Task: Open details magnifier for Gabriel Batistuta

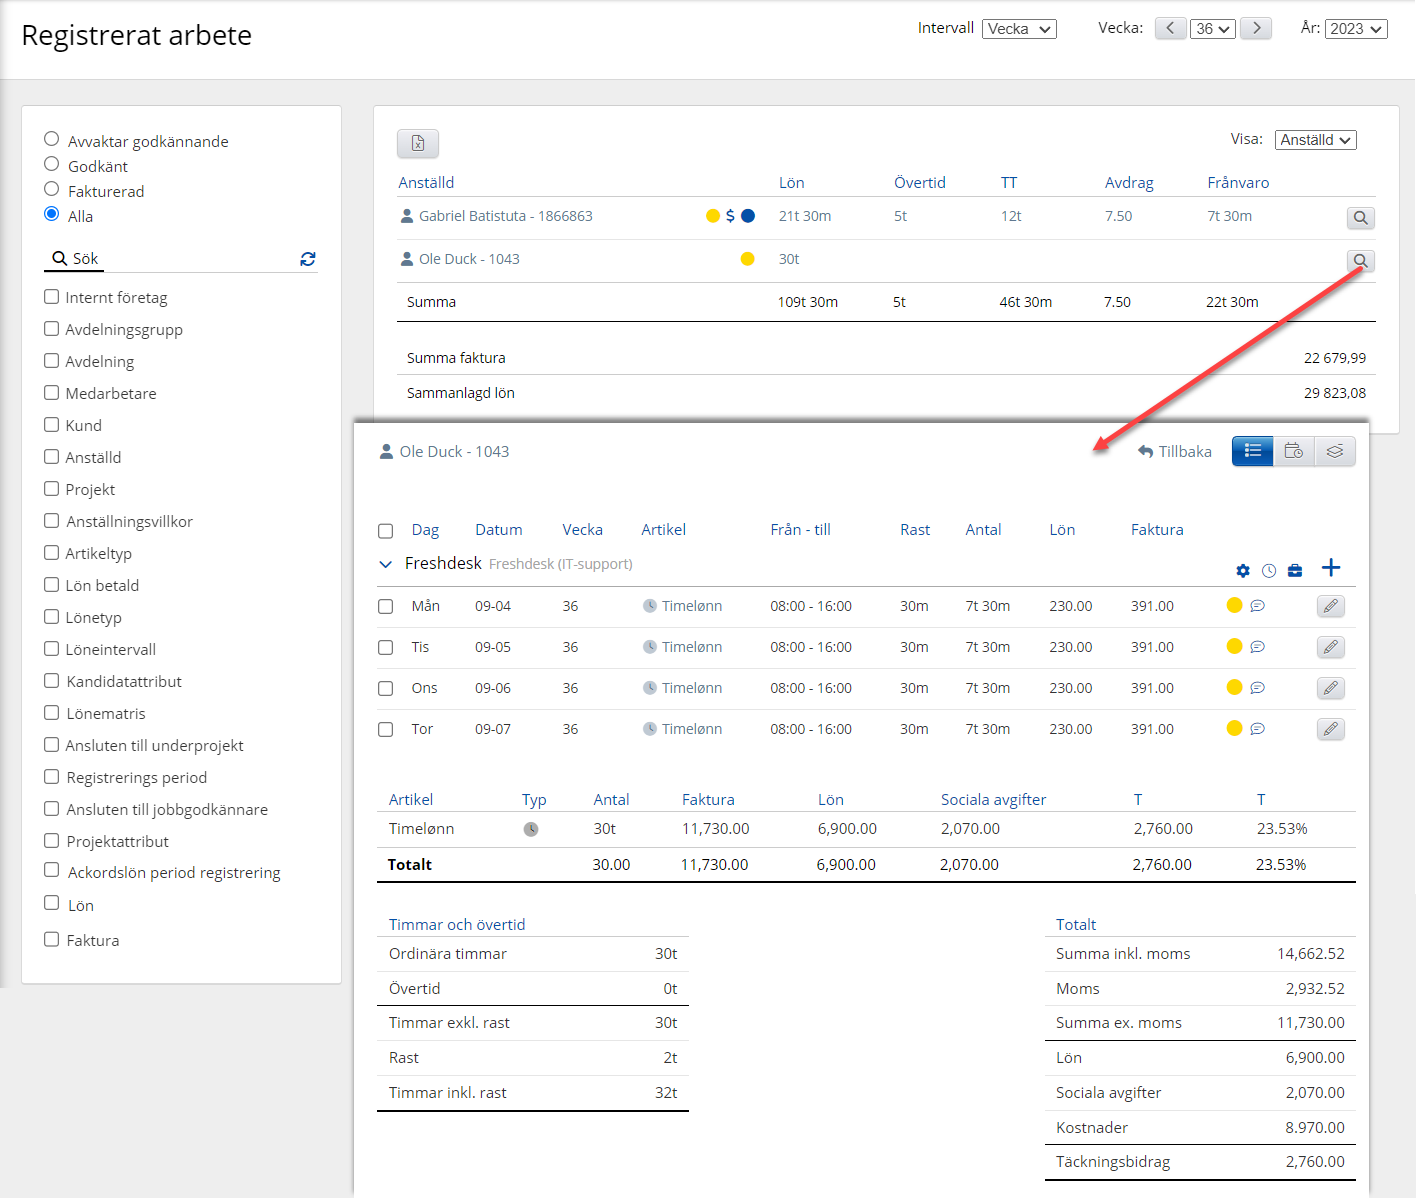Action: click(x=1360, y=218)
